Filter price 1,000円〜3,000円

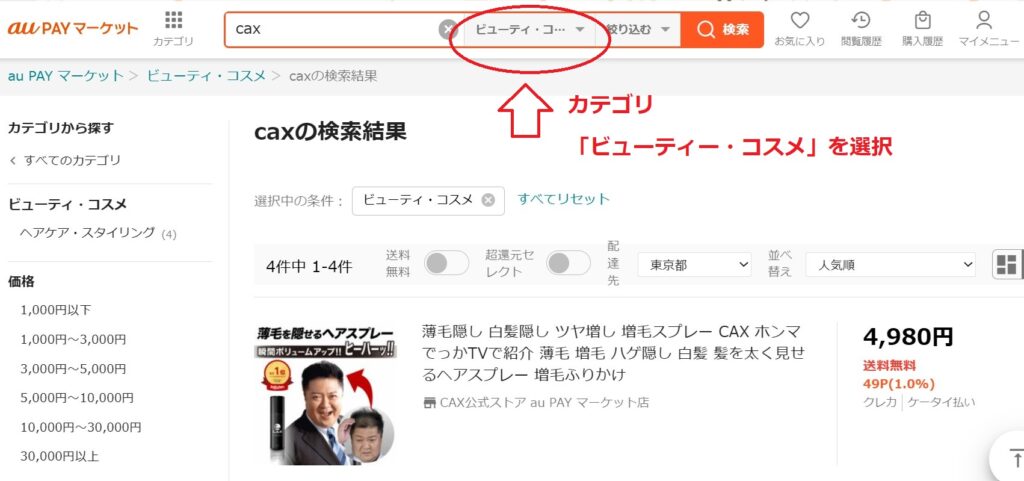point(73,339)
